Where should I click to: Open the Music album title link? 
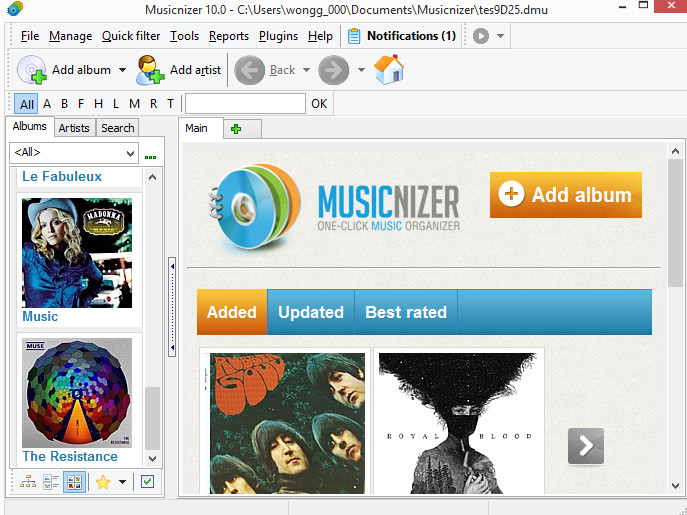tap(40, 316)
